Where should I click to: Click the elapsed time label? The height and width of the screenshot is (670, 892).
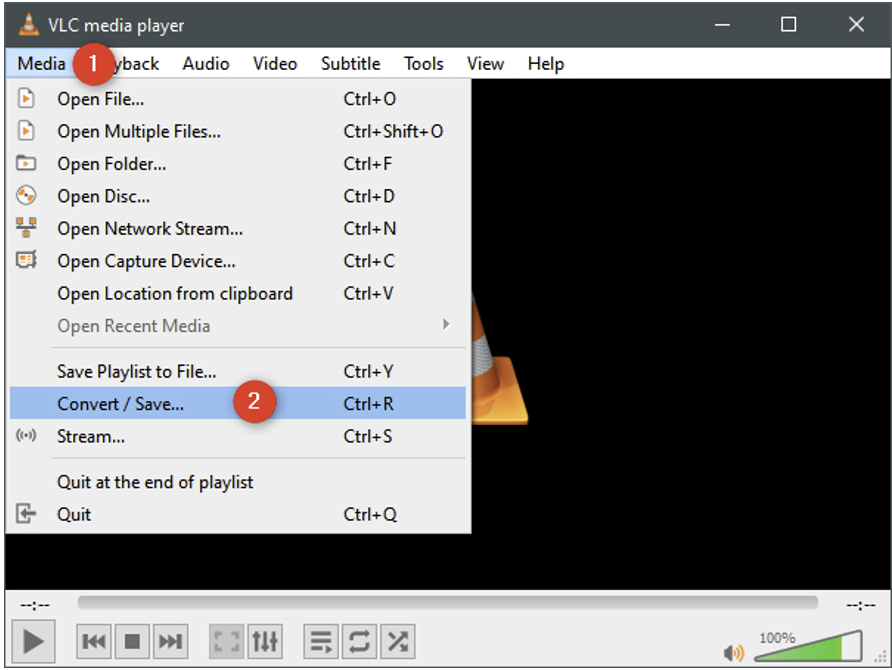[35, 605]
